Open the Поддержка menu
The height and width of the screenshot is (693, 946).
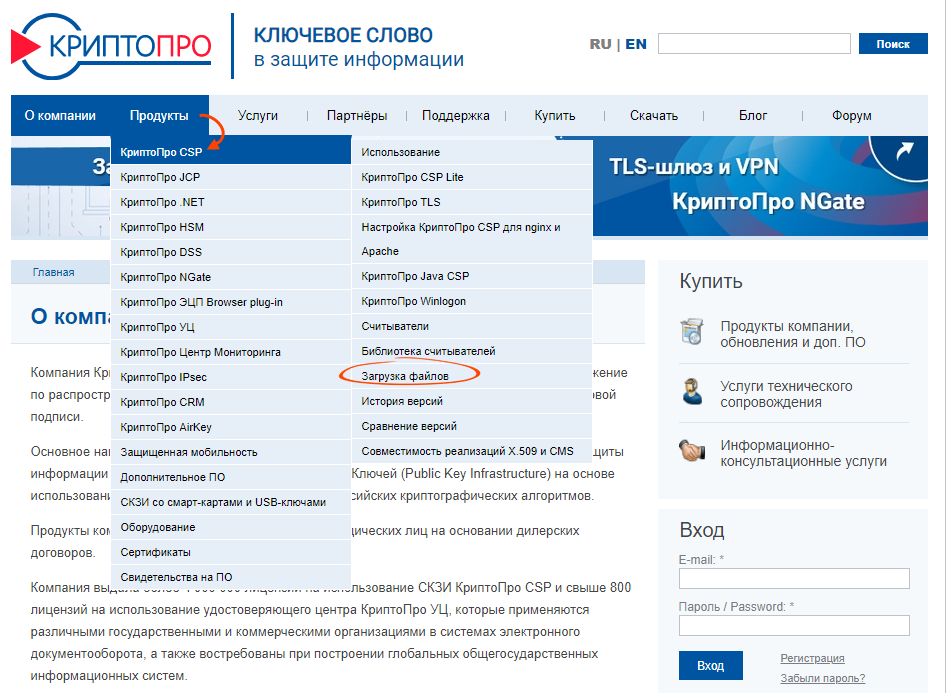pos(456,115)
